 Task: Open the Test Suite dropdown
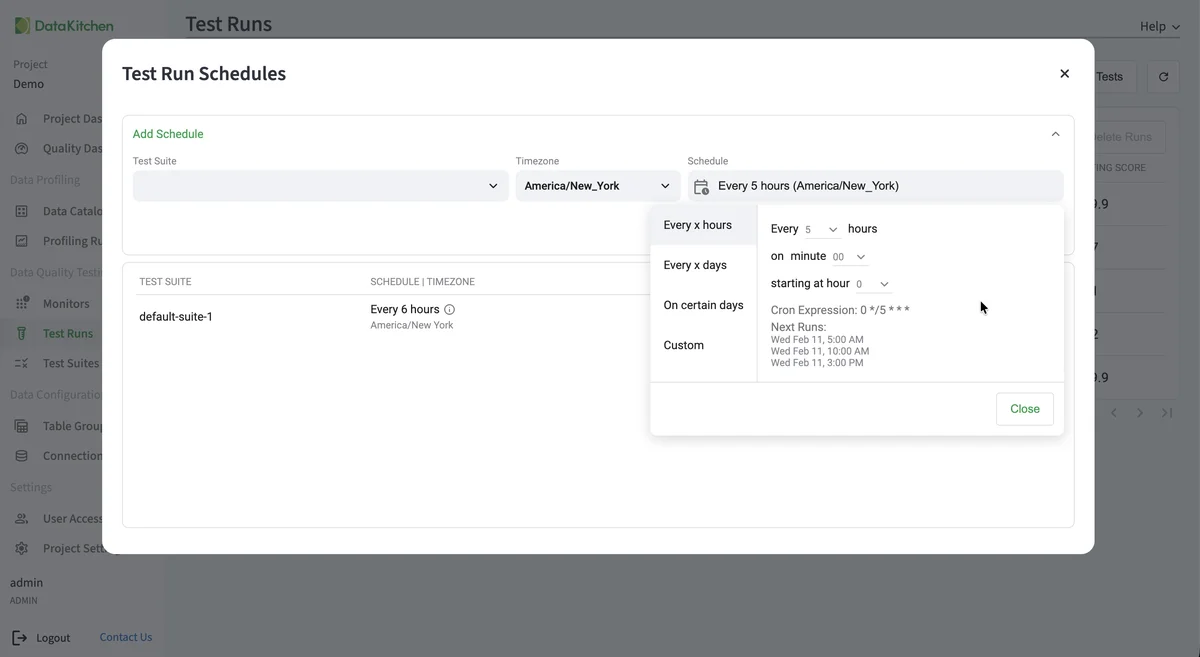(493, 185)
